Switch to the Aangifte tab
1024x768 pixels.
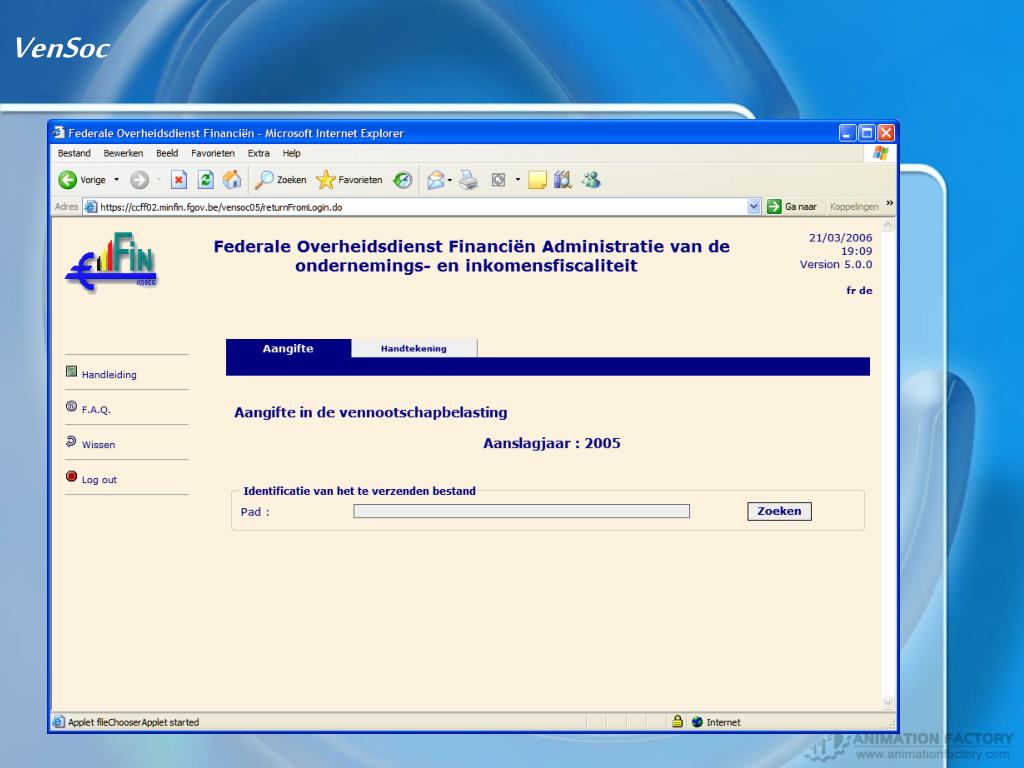288,349
